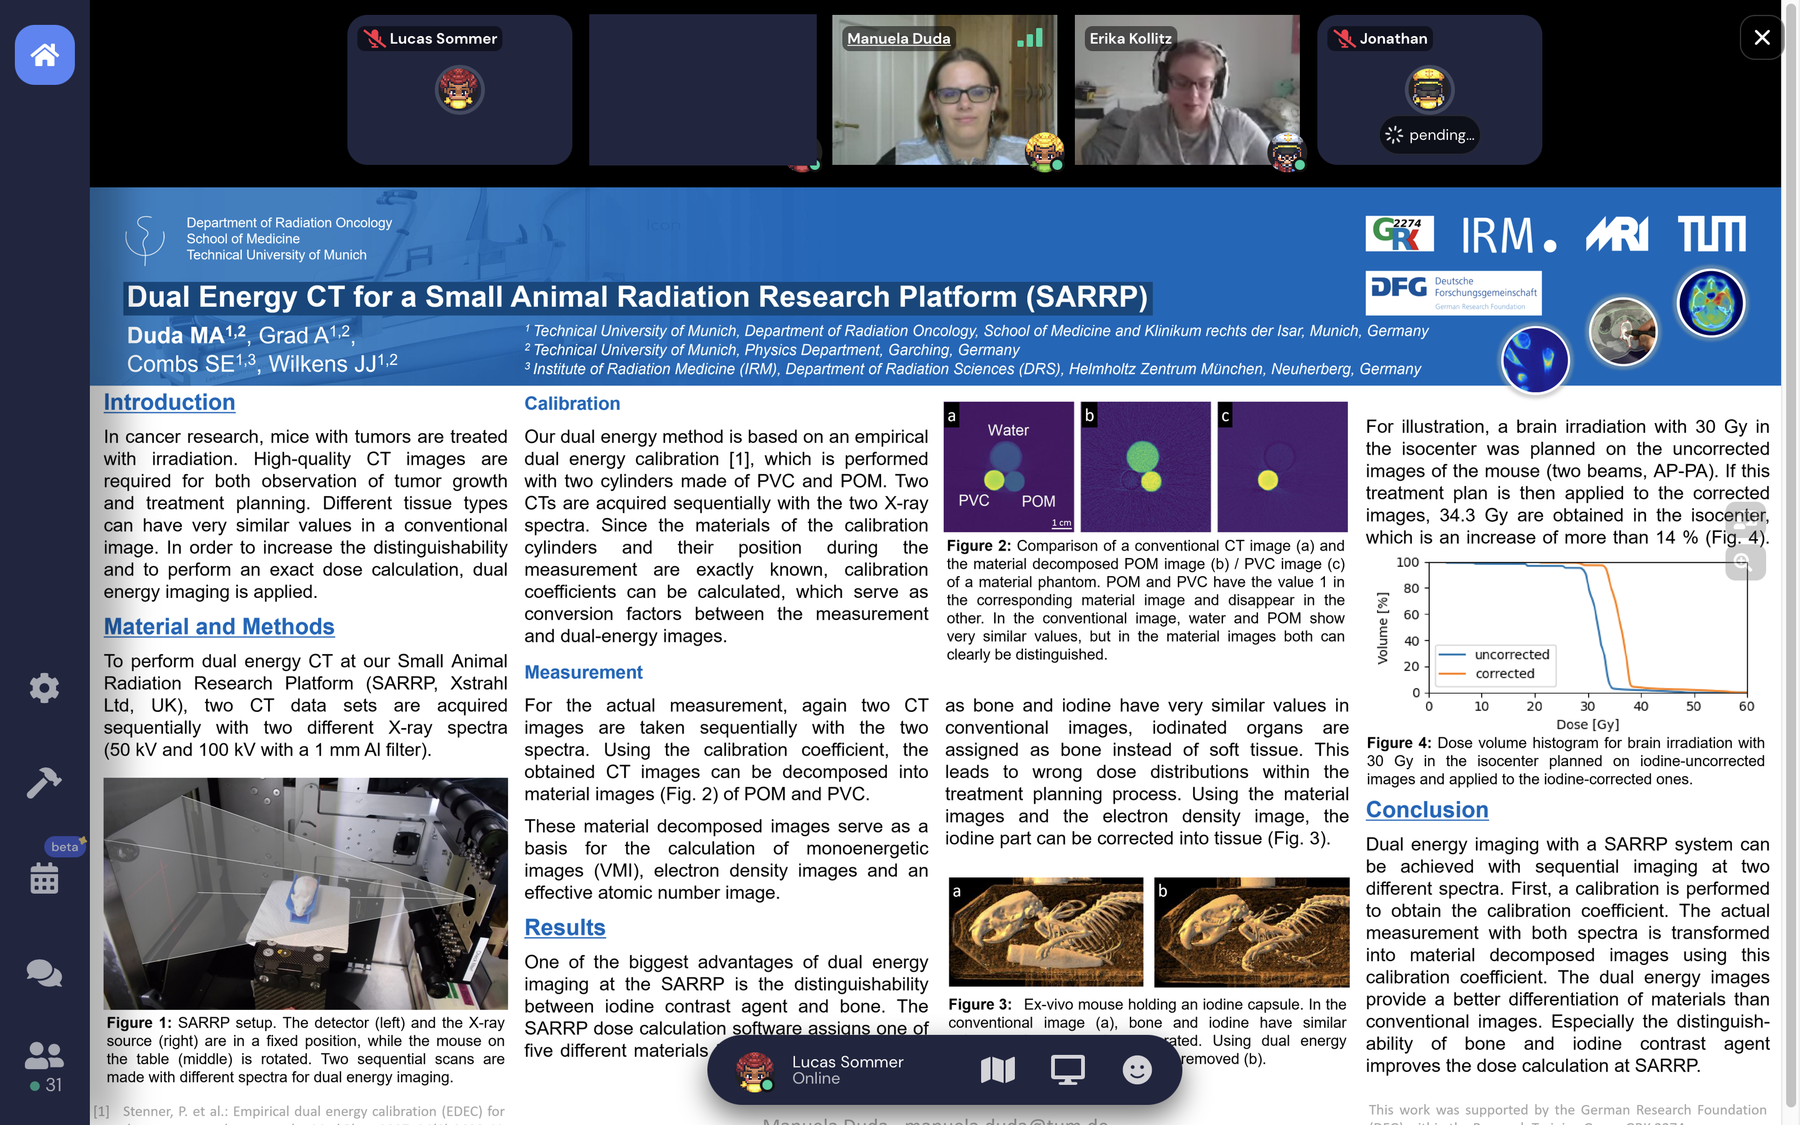
Task: Click Figure 2 panel a Water image
Action: tap(1009, 466)
